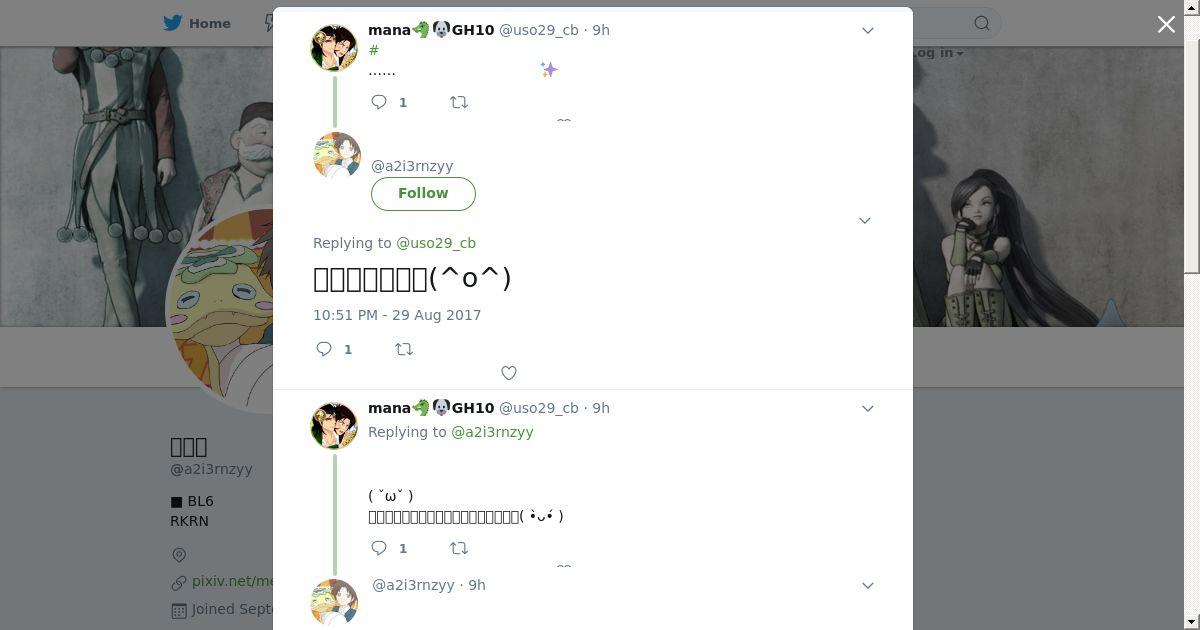Click the search magnifier icon
Image resolution: width=1200 pixels, height=630 pixels.
point(982,23)
